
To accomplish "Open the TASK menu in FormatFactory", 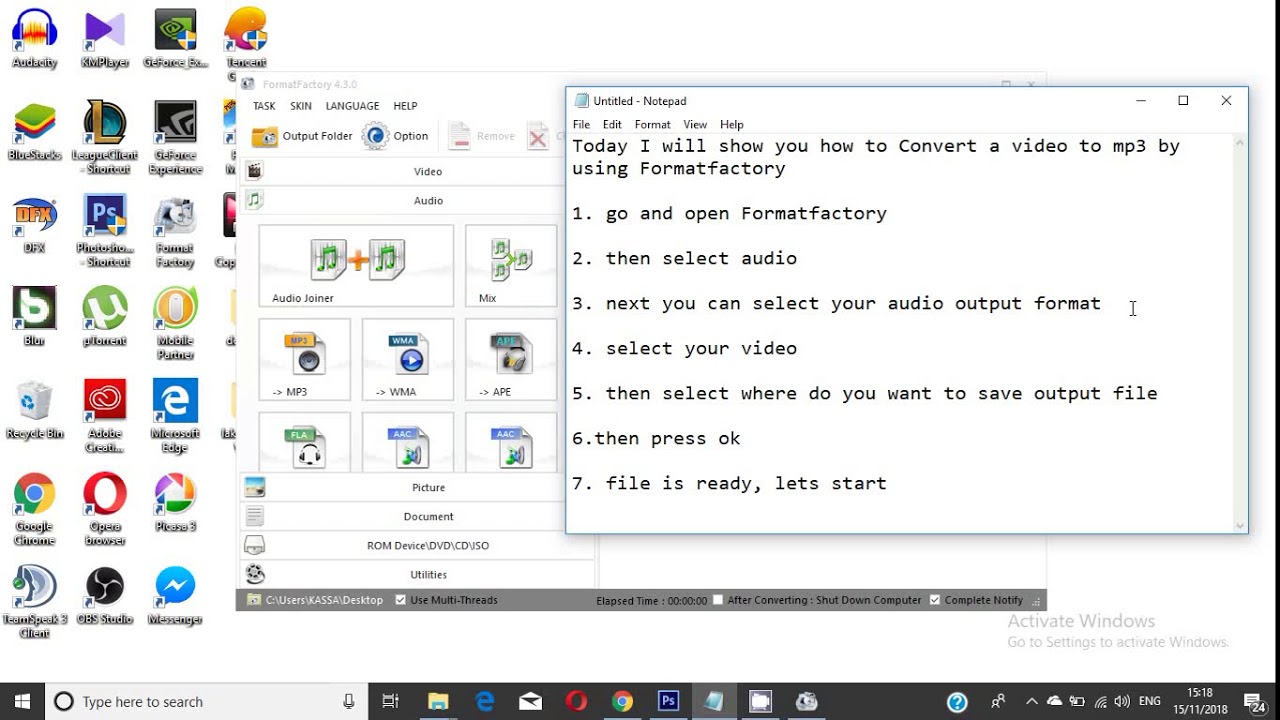I will (x=264, y=106).
